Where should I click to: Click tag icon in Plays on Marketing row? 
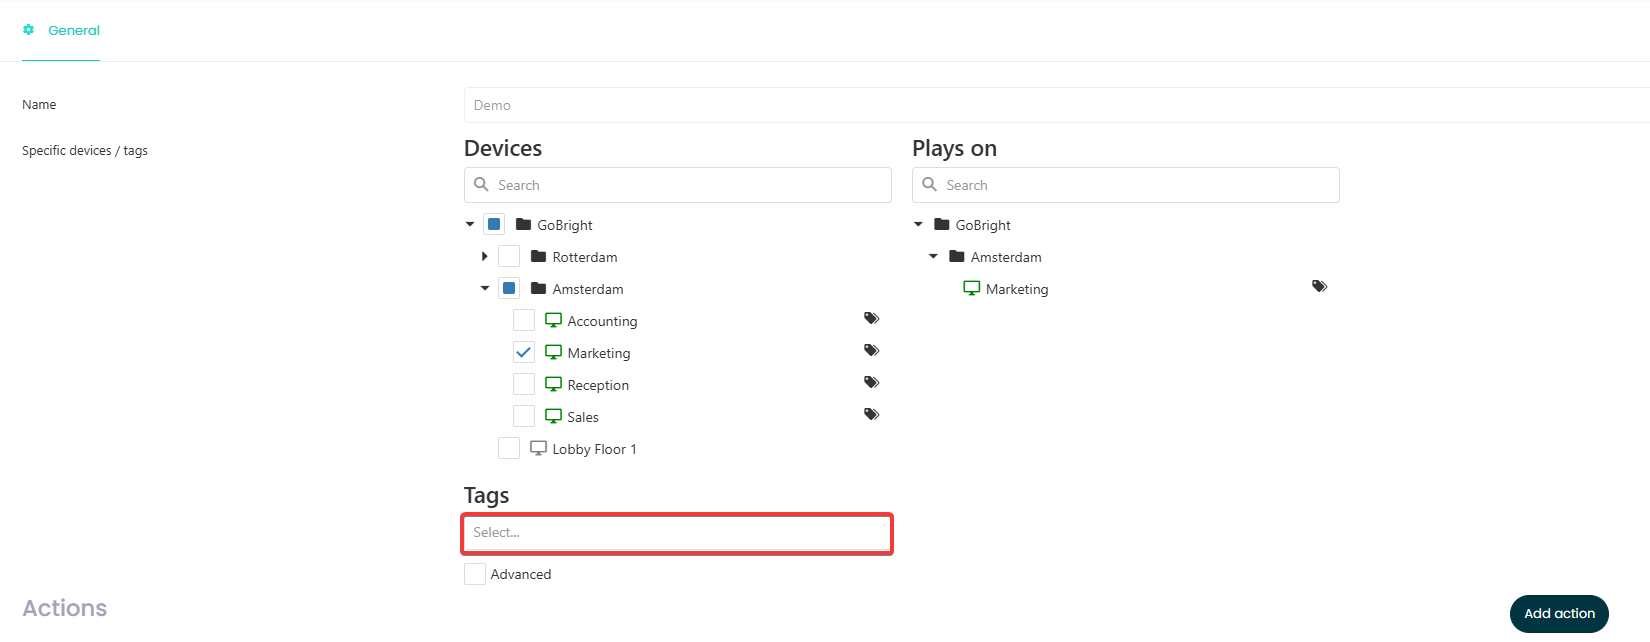point(1319,286)
